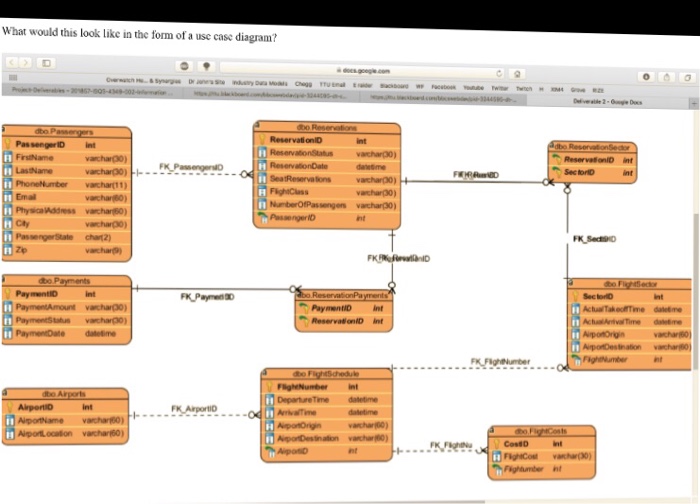Click the home icon beside address bar
Screen dimensions: 700x504
coord(517,74)
